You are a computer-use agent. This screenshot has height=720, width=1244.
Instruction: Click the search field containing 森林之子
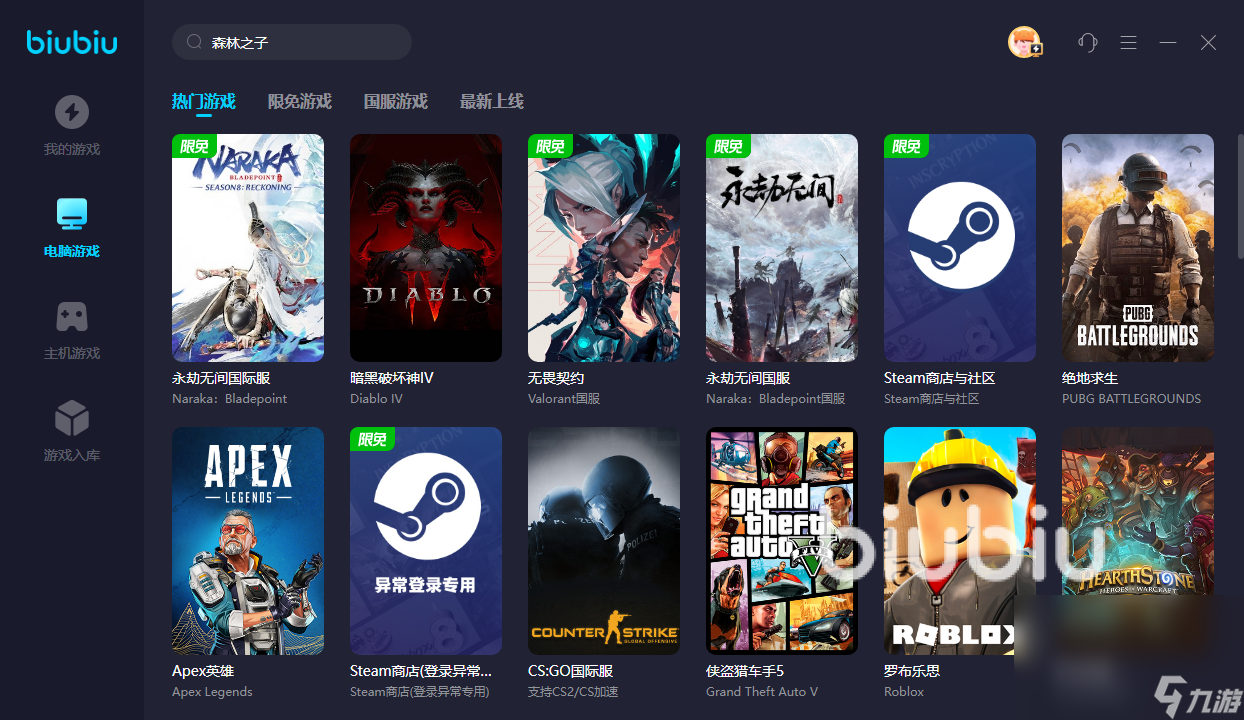[x=292, y=42]
